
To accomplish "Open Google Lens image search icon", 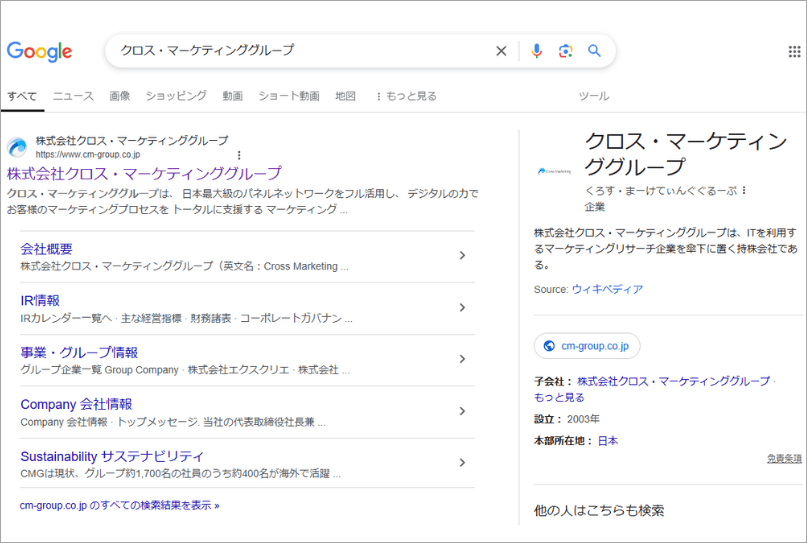I will 566,51.
